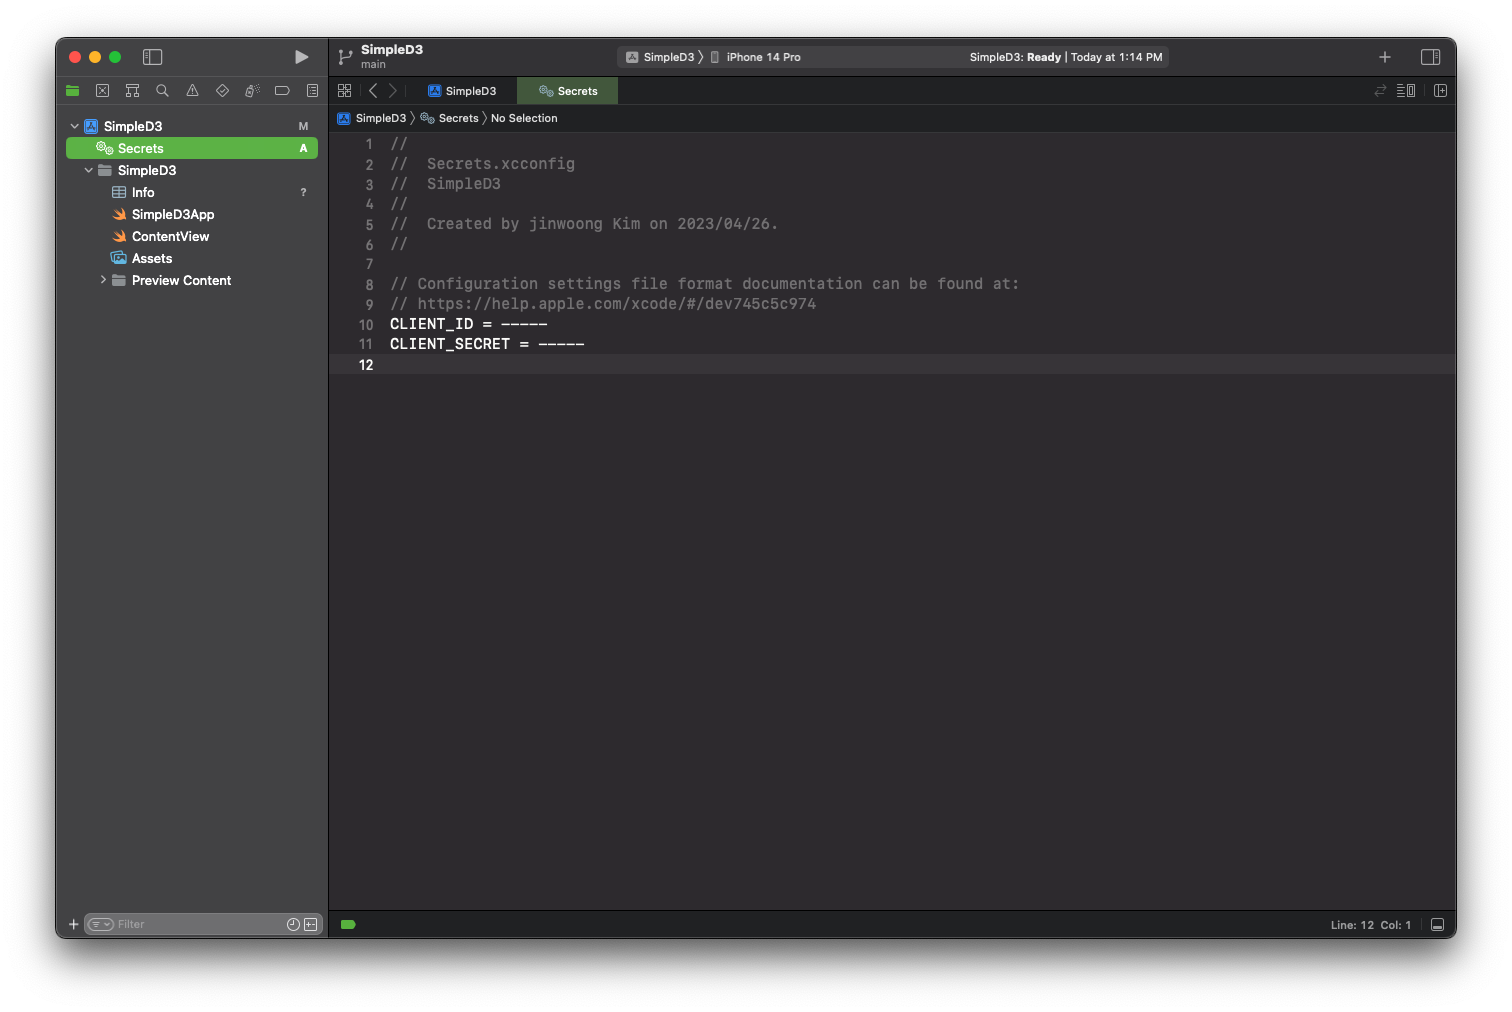Open the Assets catalog

(192, 258)
